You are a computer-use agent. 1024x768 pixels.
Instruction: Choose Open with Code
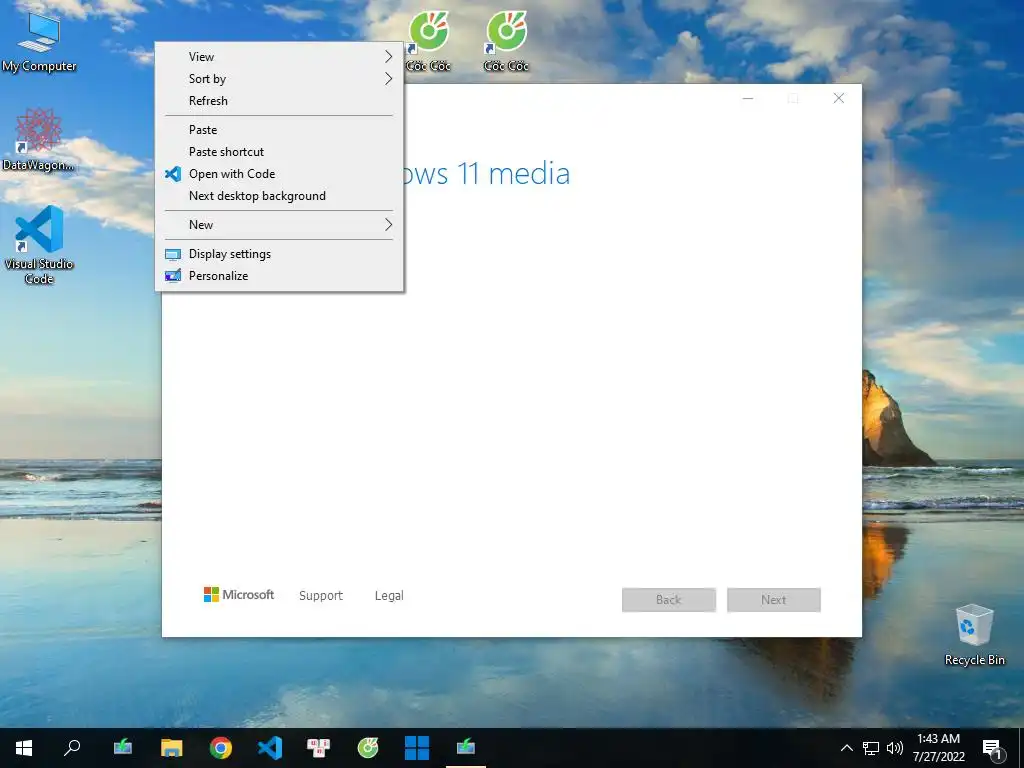click(x=280, y=174)
